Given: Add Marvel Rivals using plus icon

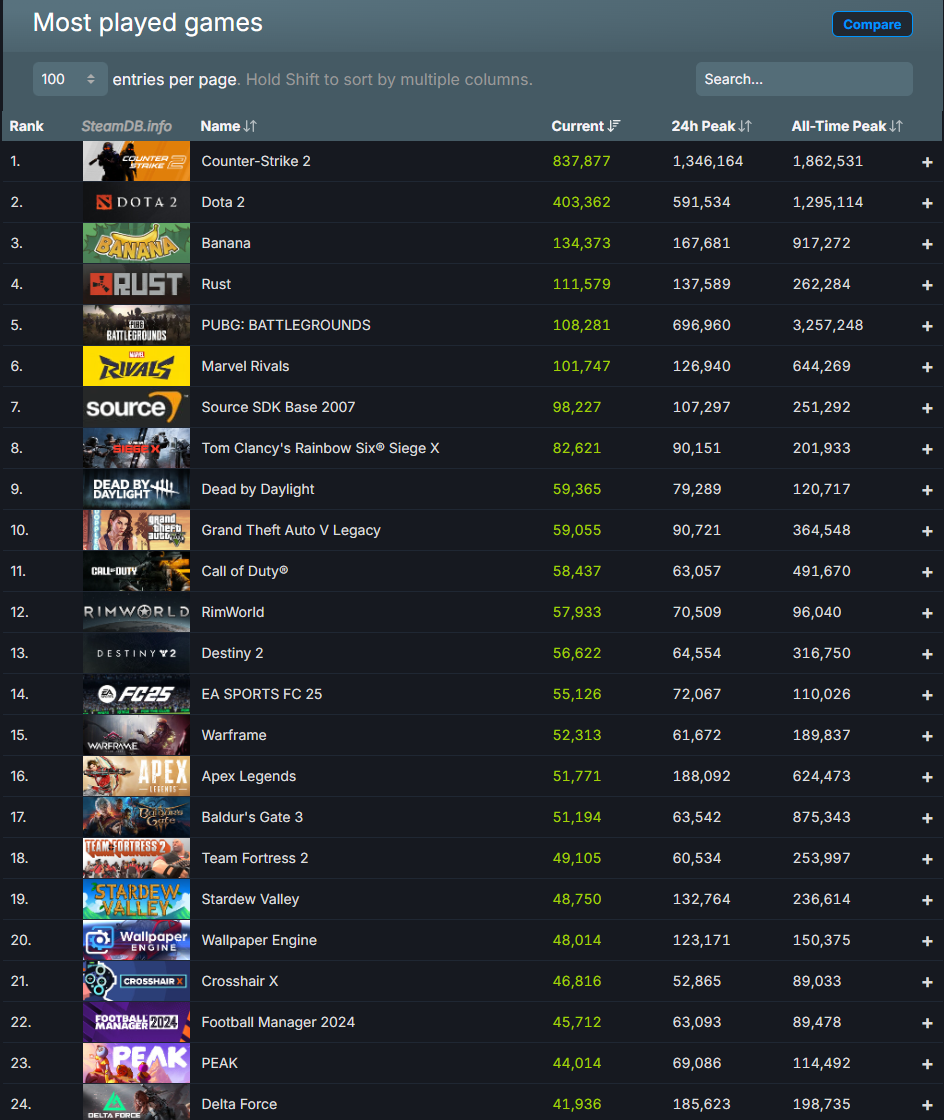Looking at the screenshot, I should click(x=927, y=367).
